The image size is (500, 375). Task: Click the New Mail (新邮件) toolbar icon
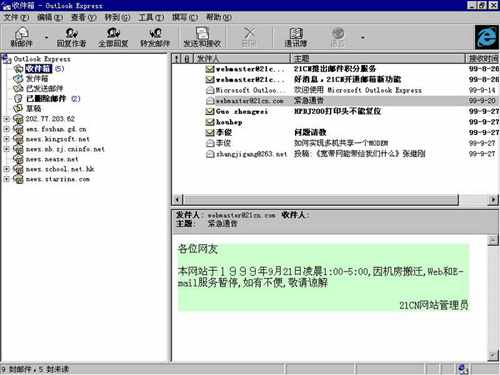tap(21, 36)
